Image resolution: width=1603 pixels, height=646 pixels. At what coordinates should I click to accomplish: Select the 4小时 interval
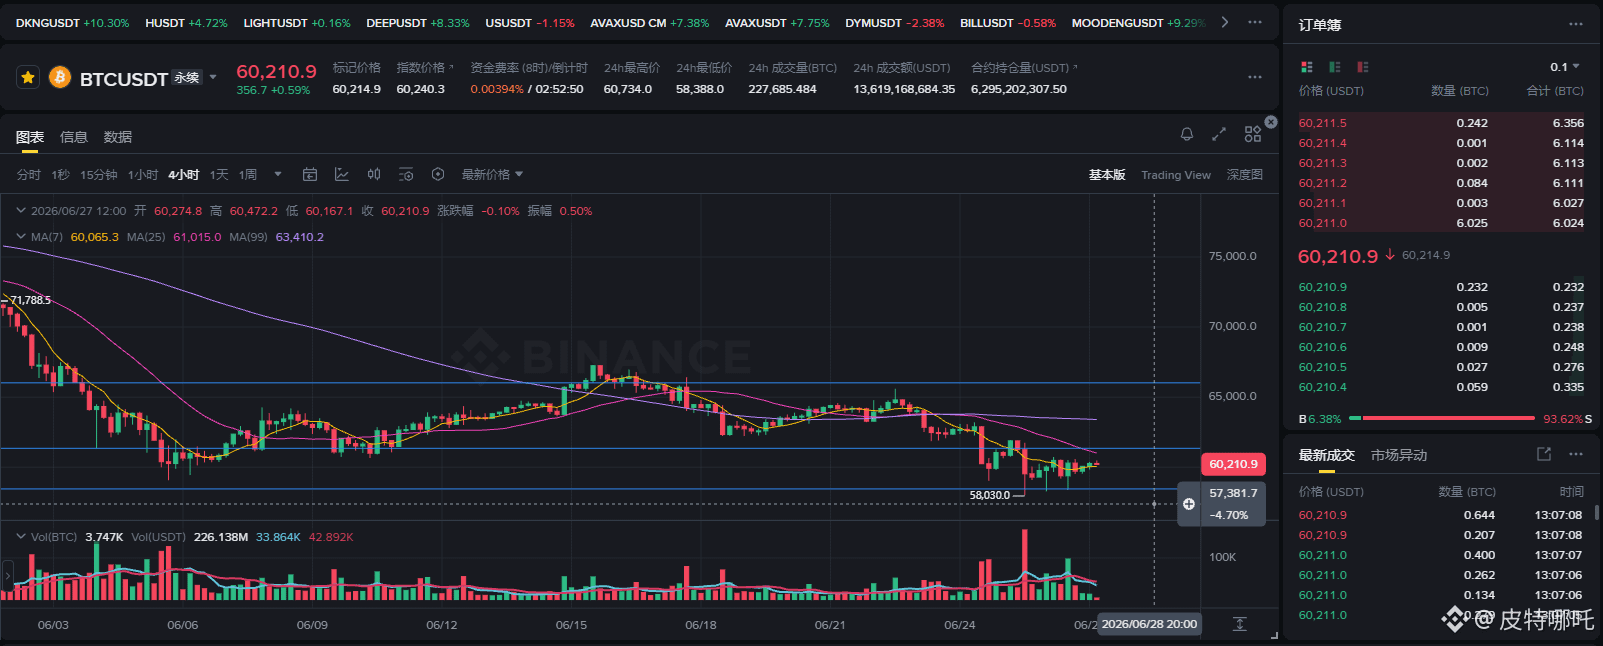(x=184, y=175)
